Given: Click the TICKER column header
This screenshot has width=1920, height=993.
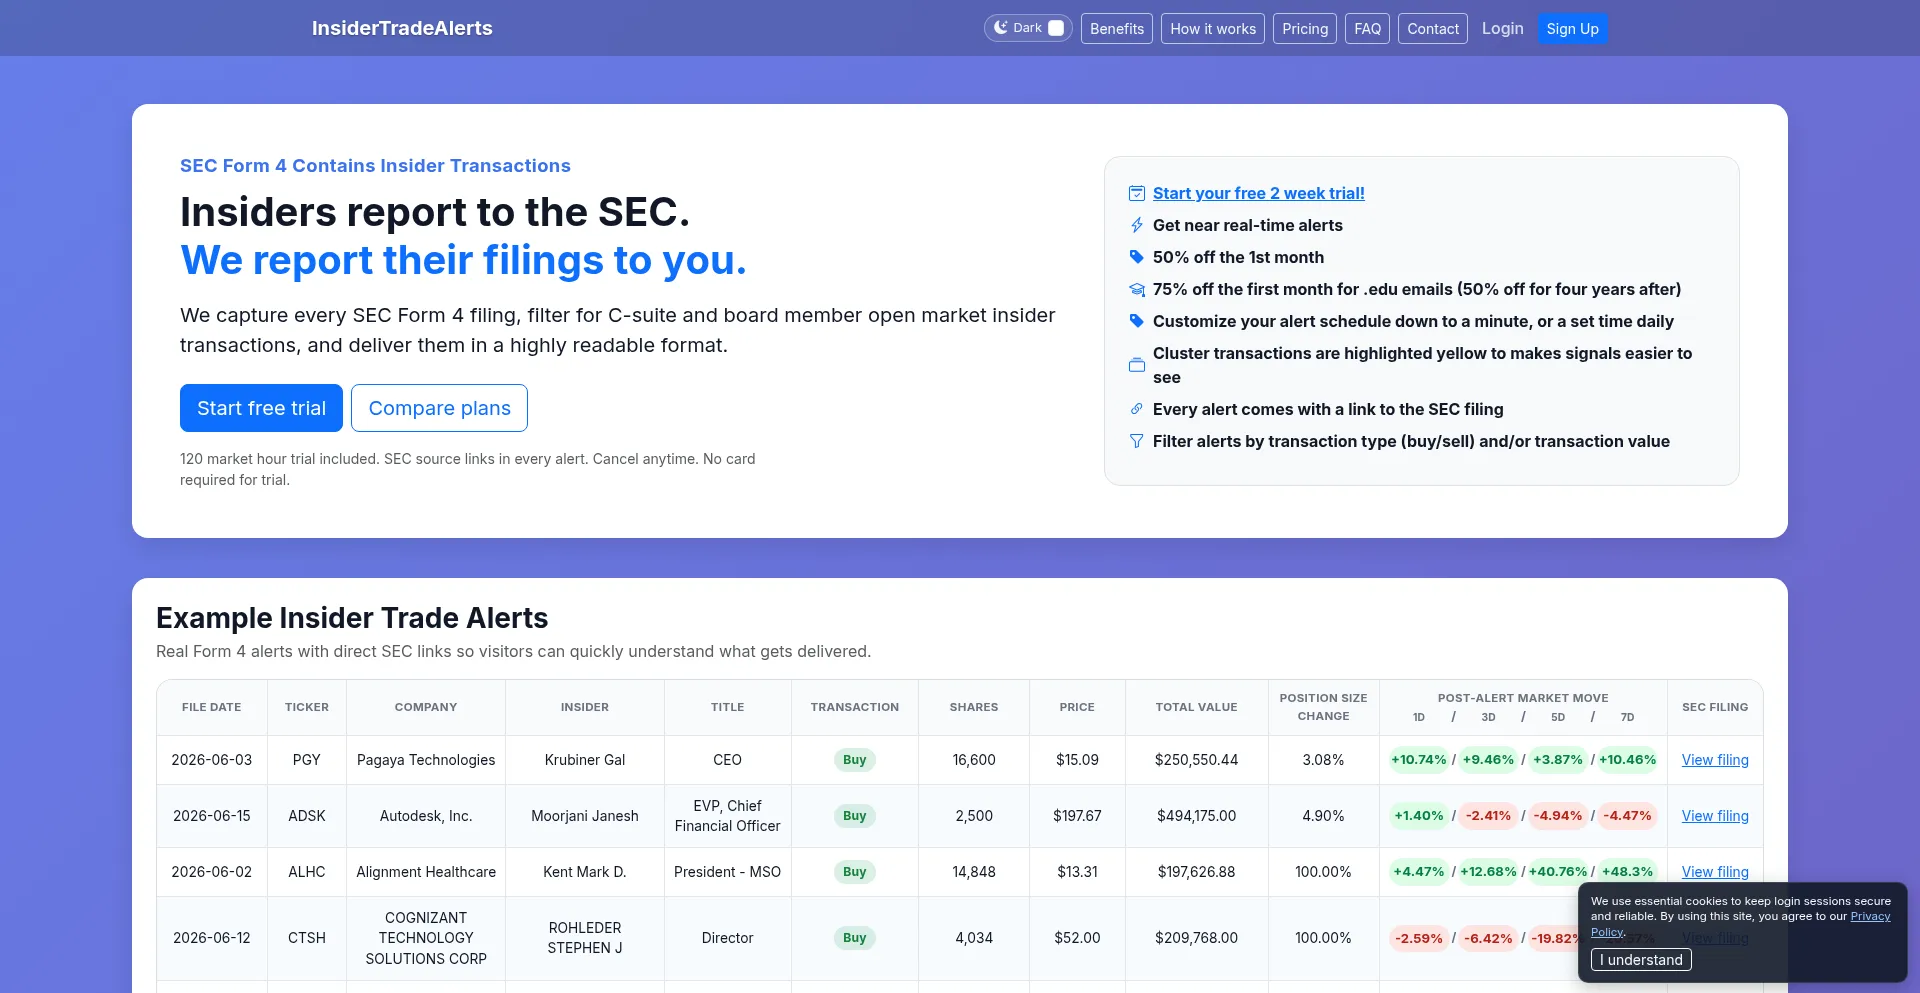Looking at the screenshot, I should coord(307,707).
